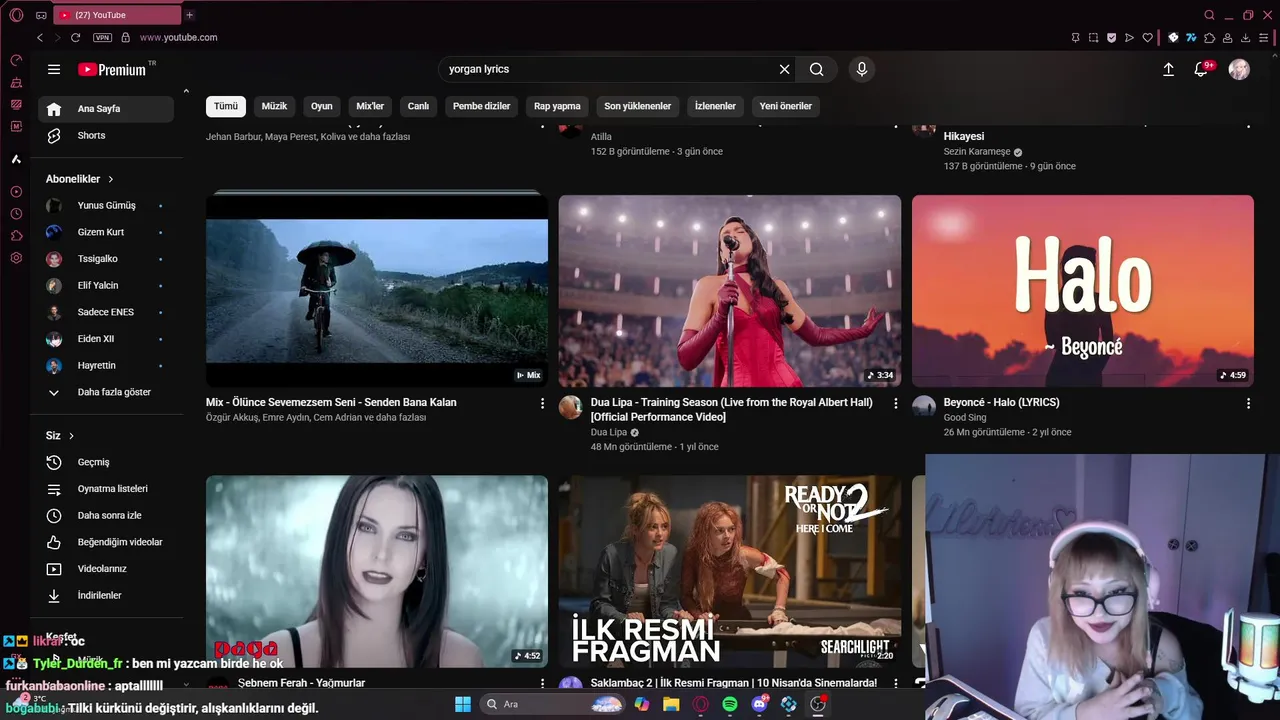Open Oynatma listeleri in sidebar

(x=106, y=489)
